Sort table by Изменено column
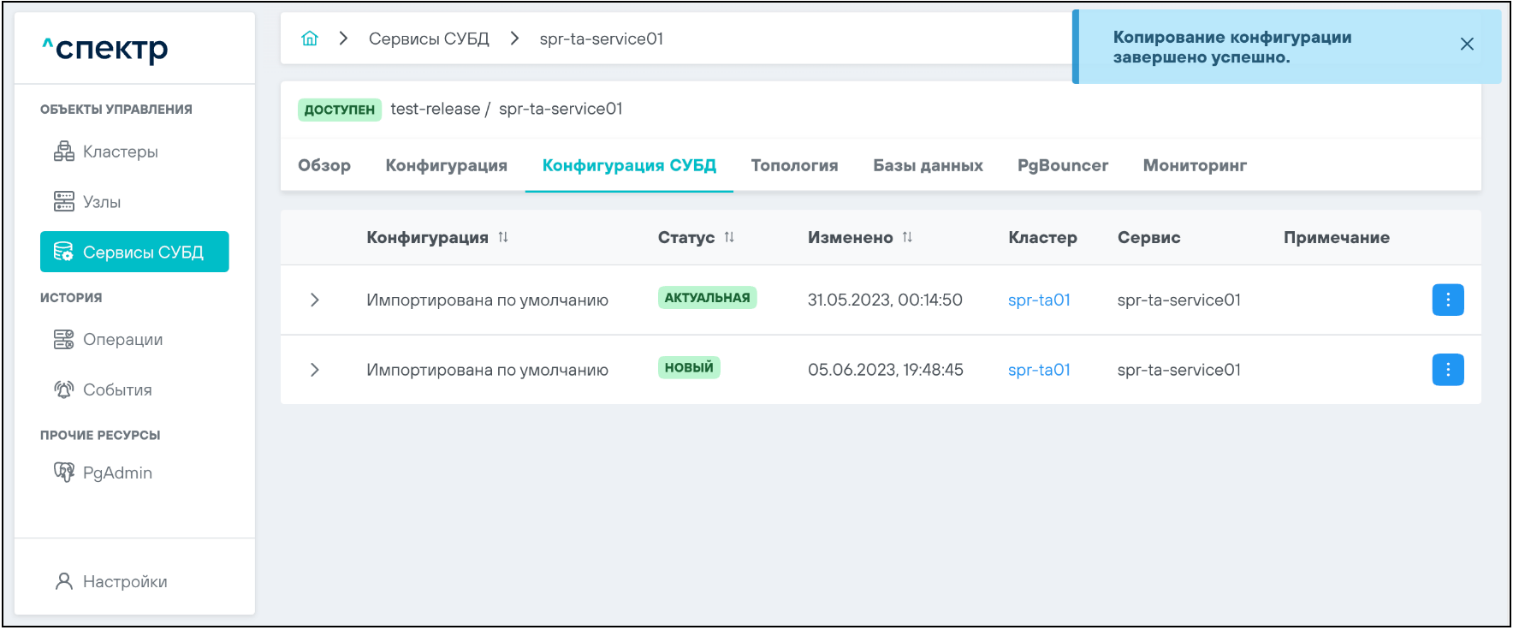 click(x=907, y=238)
